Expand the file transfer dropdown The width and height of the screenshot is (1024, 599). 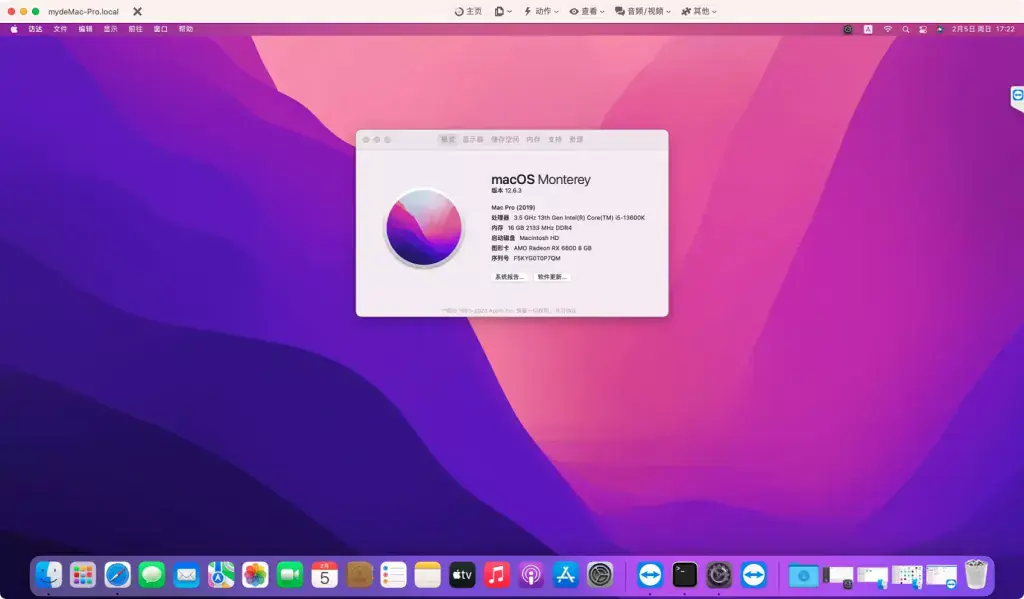click(503, 12)
